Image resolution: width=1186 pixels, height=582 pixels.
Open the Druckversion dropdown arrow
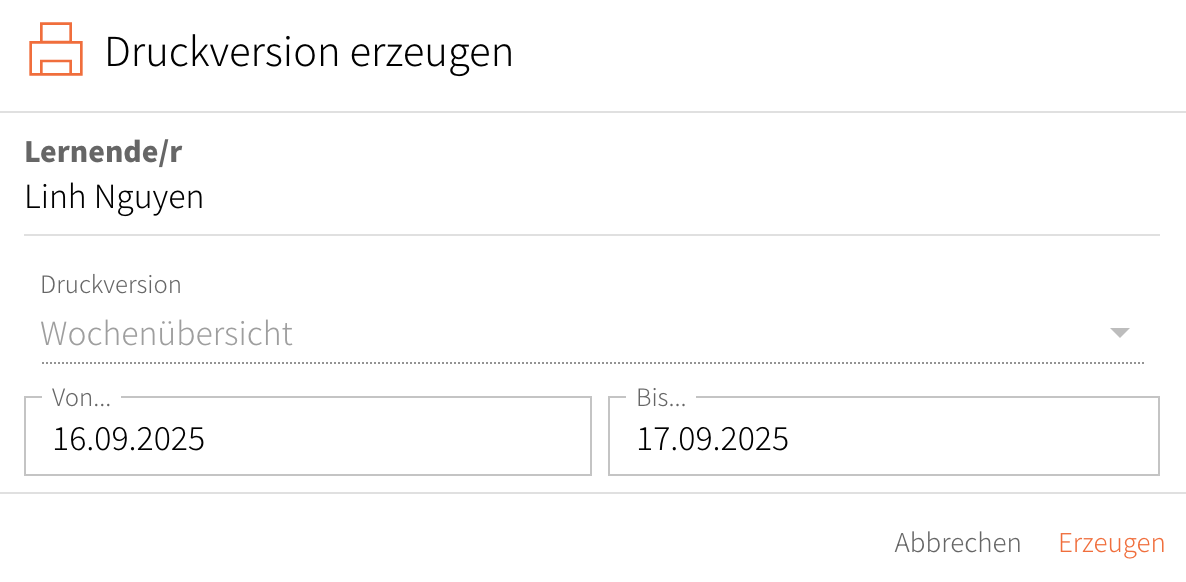click(1120, 333)
